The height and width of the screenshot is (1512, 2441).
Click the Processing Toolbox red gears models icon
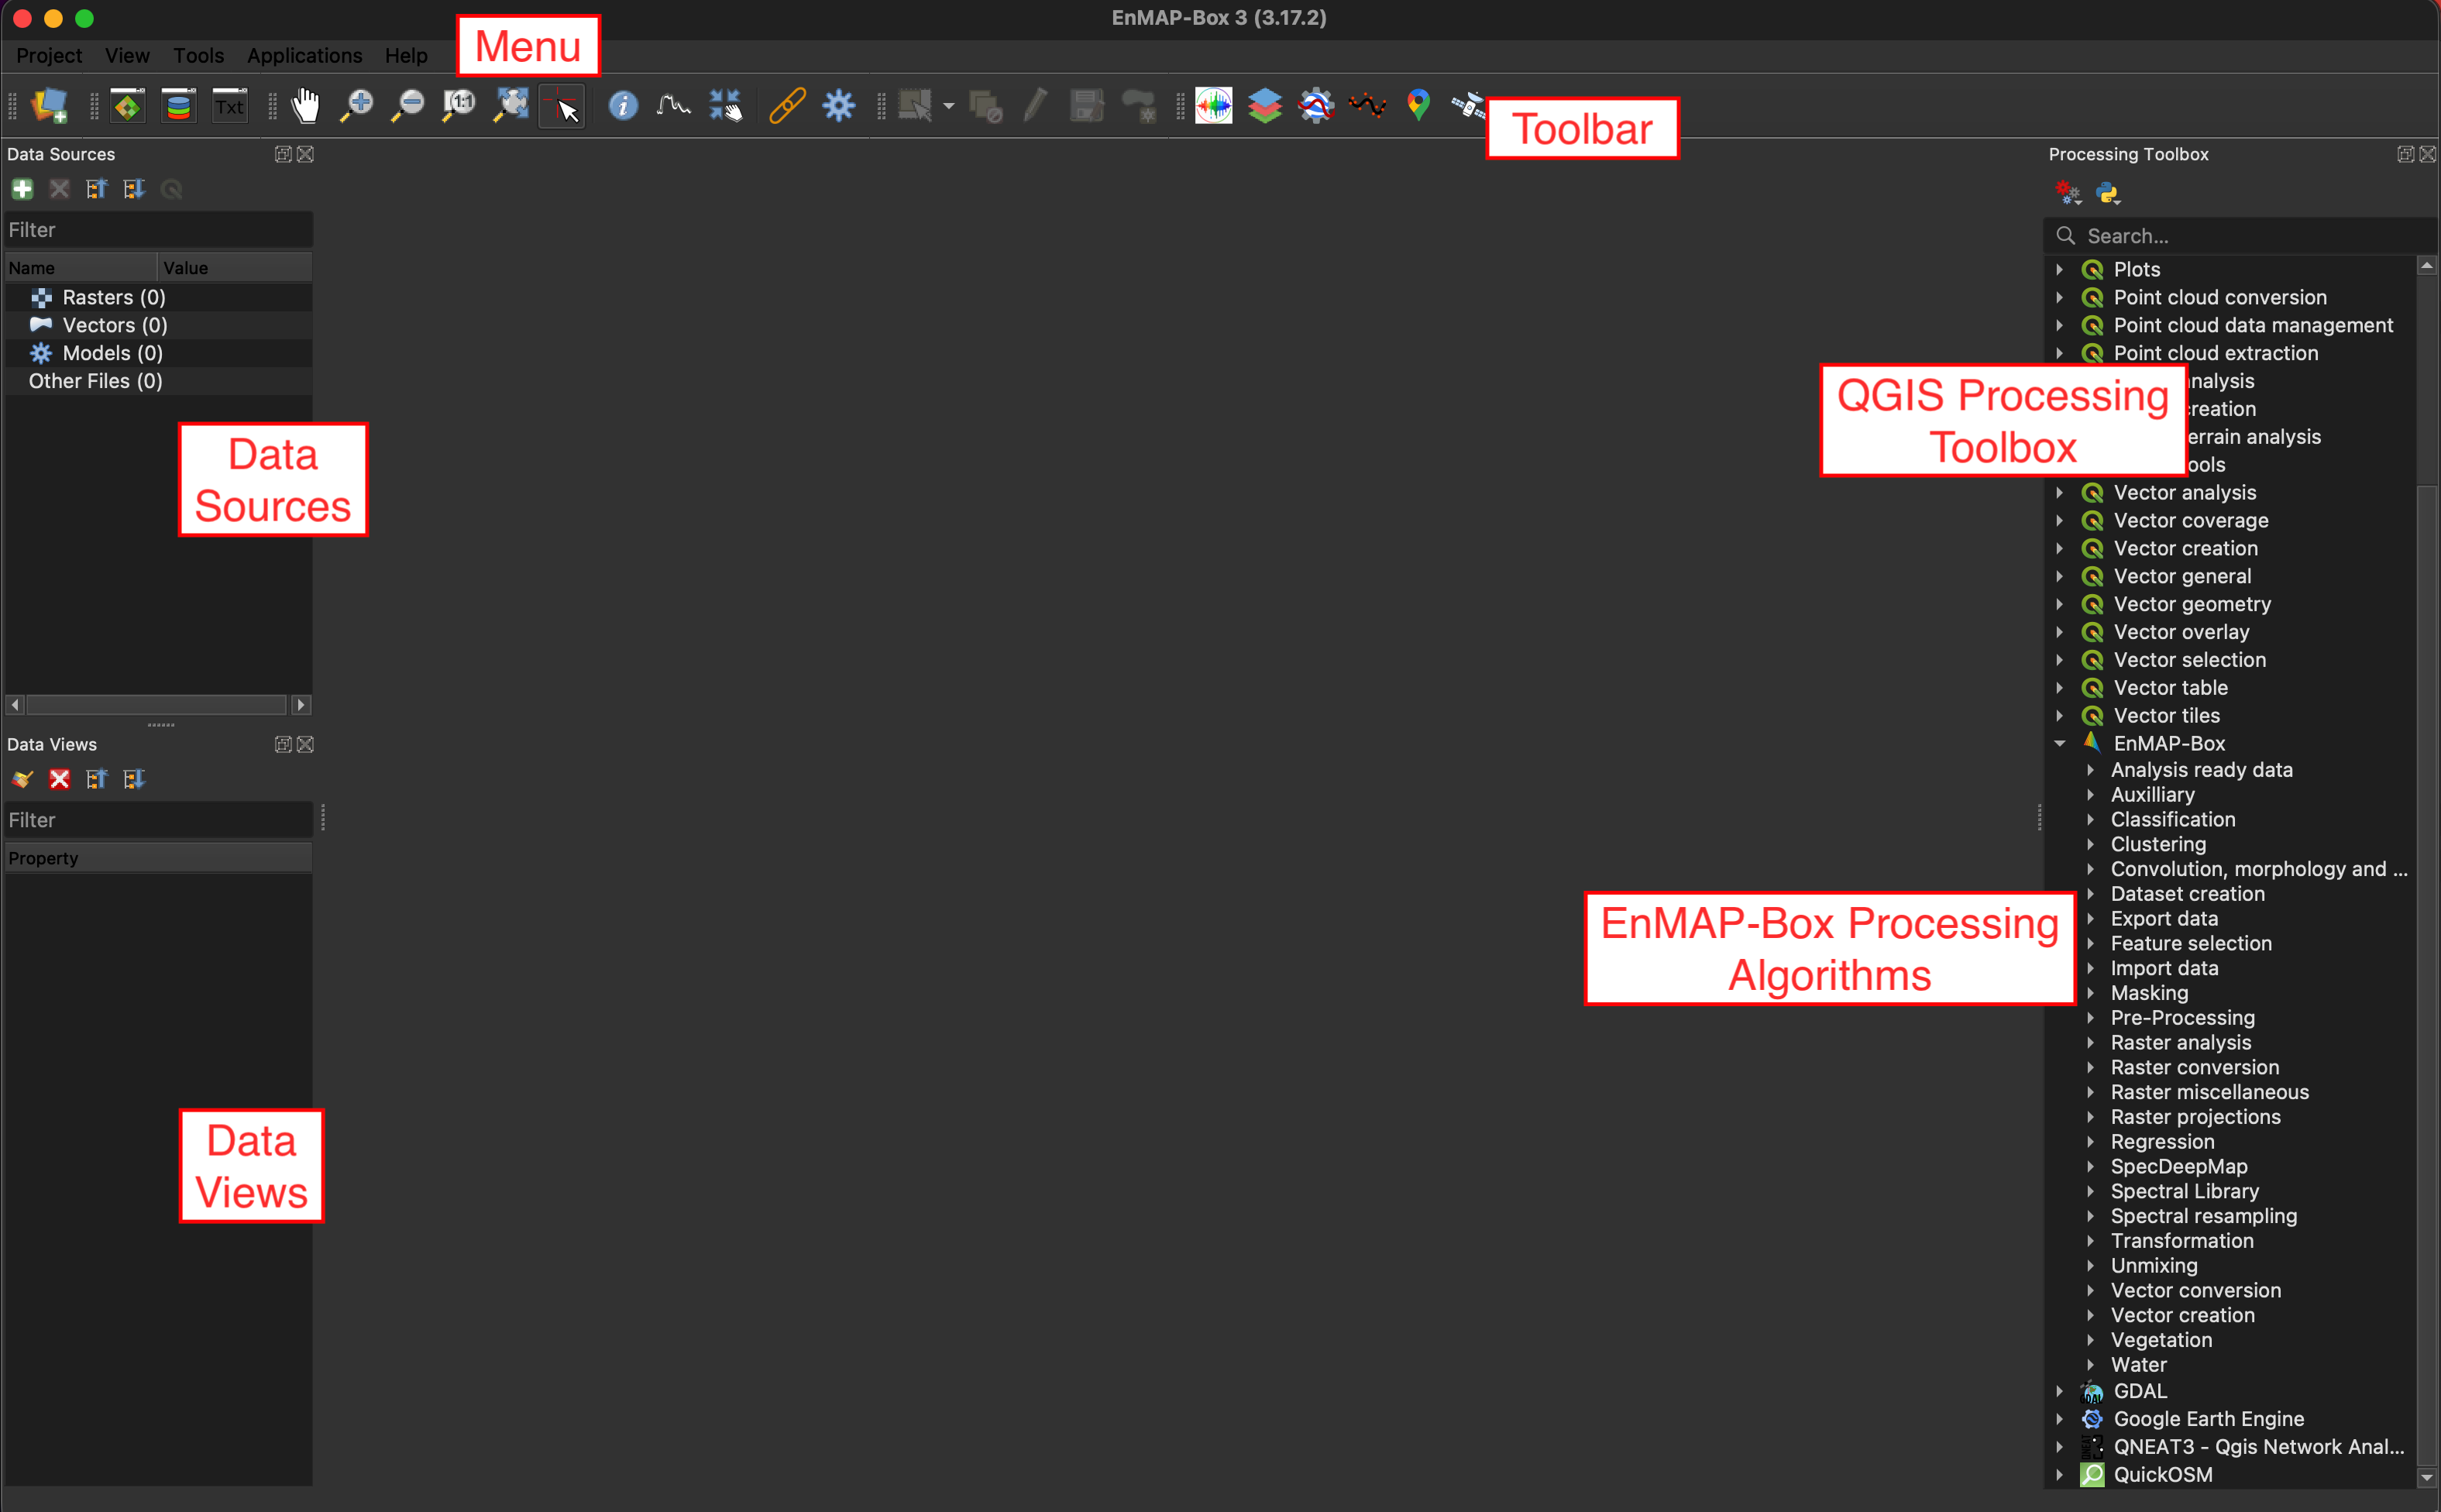(x=2068, y=192)
